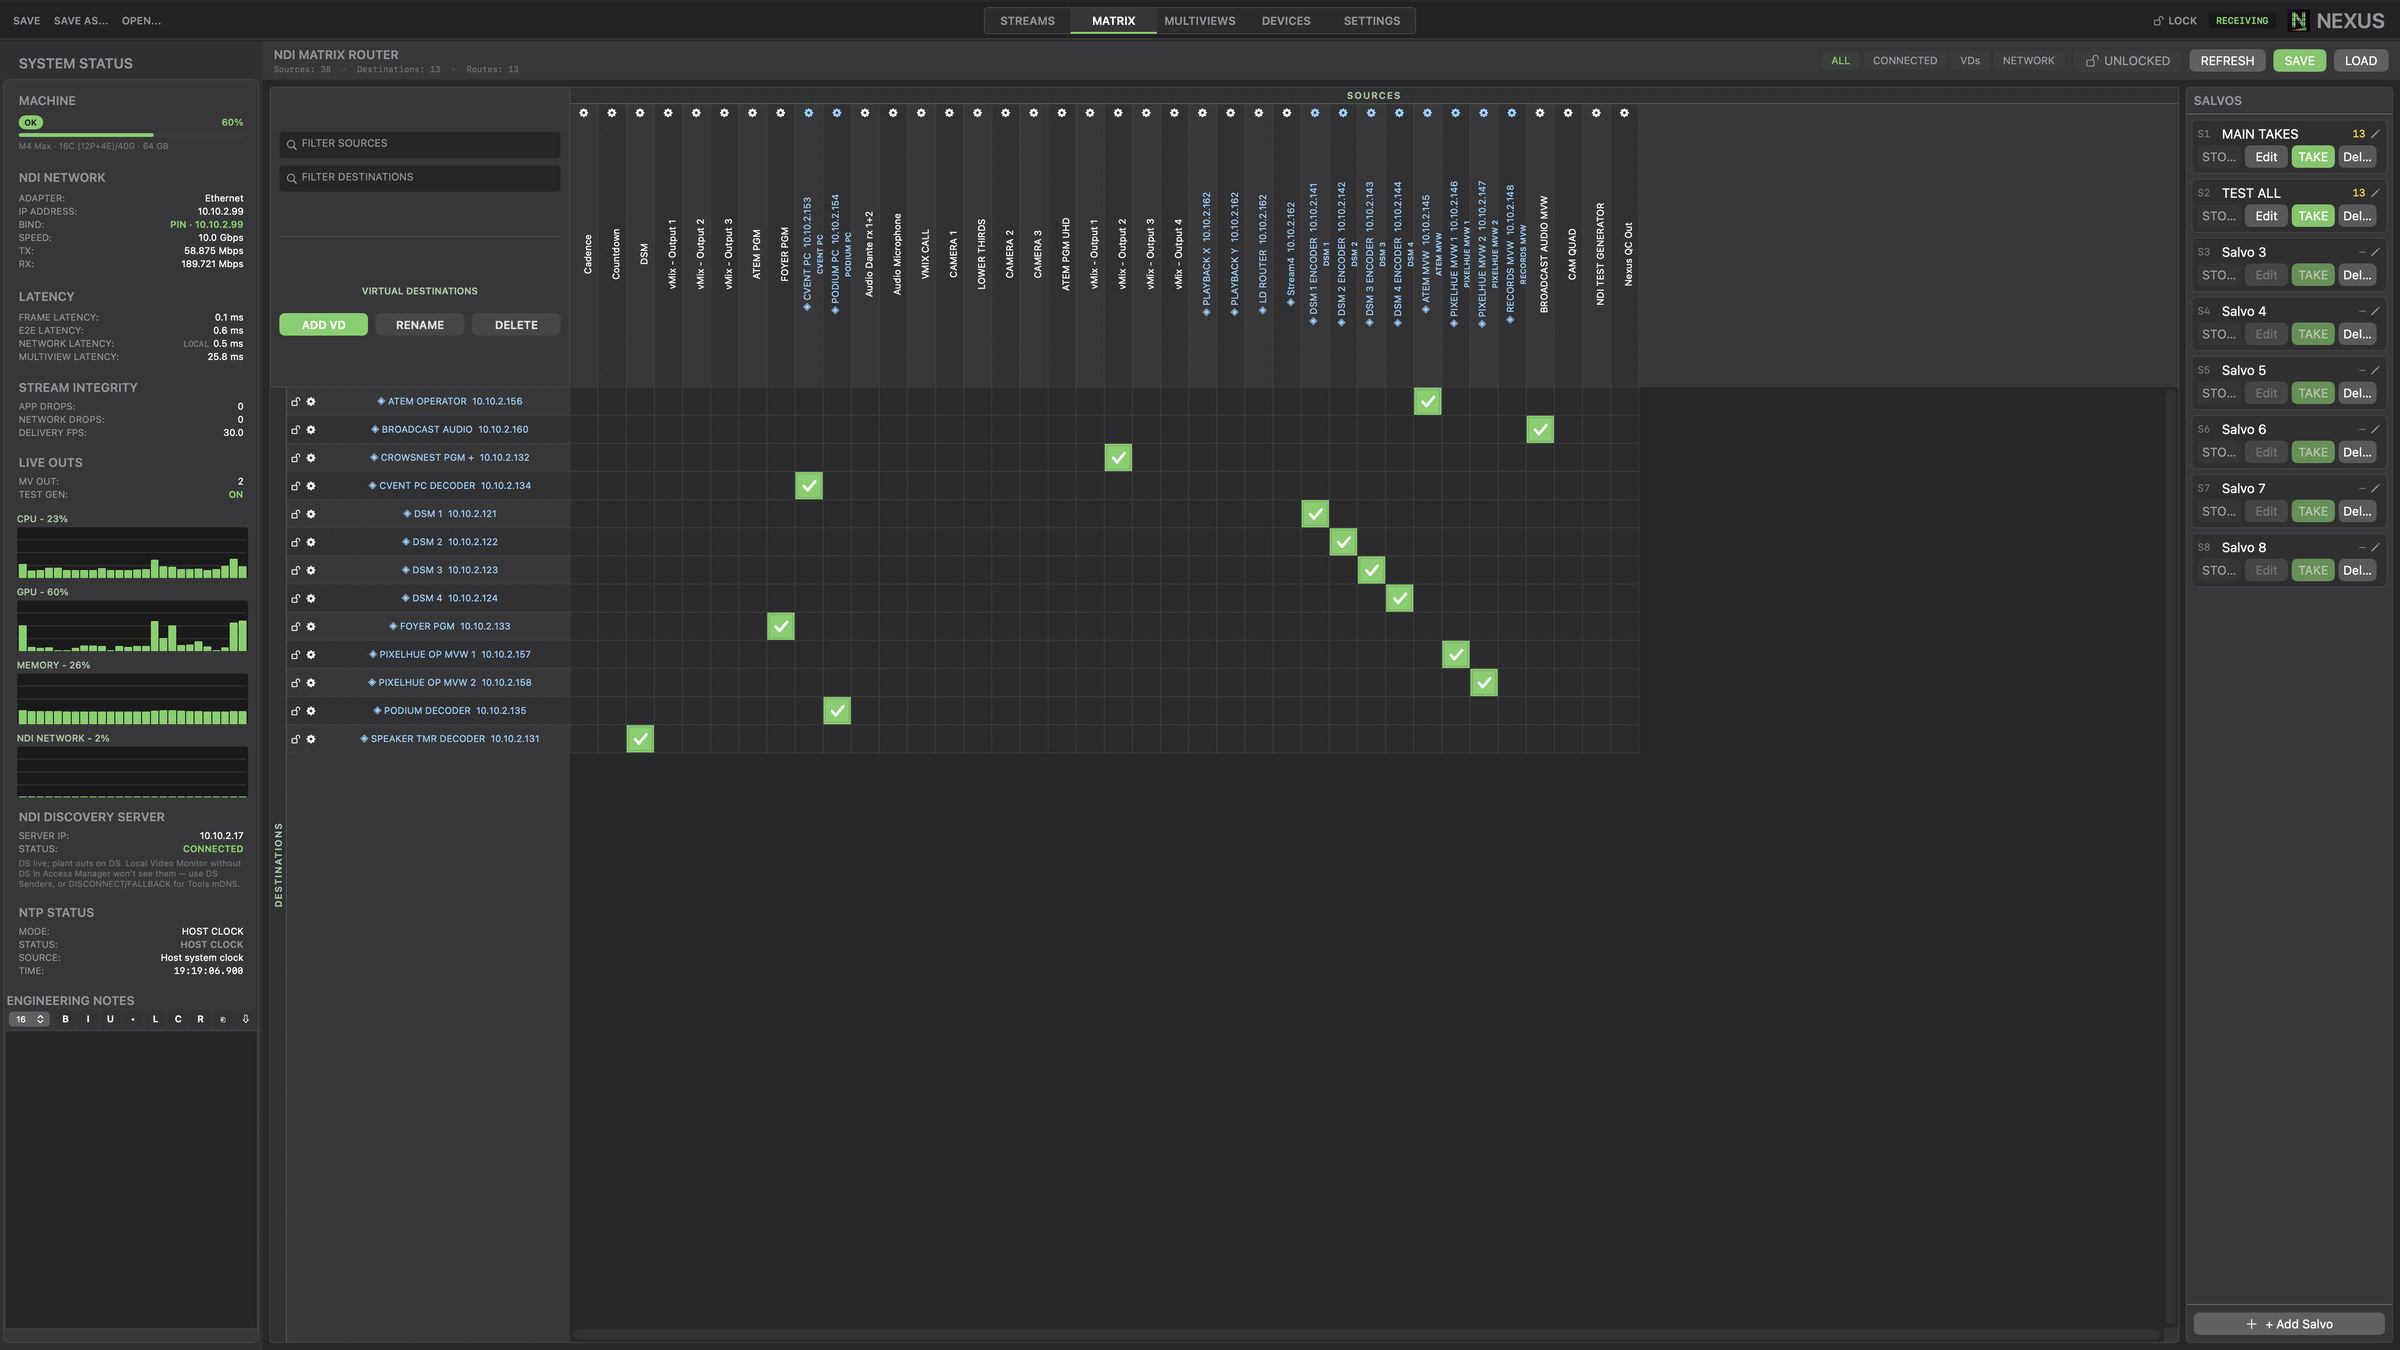The height and width of the screenshot is (1350, 2400).
Task: Take the TEST ALL salvo
Action: (2312, 216)
